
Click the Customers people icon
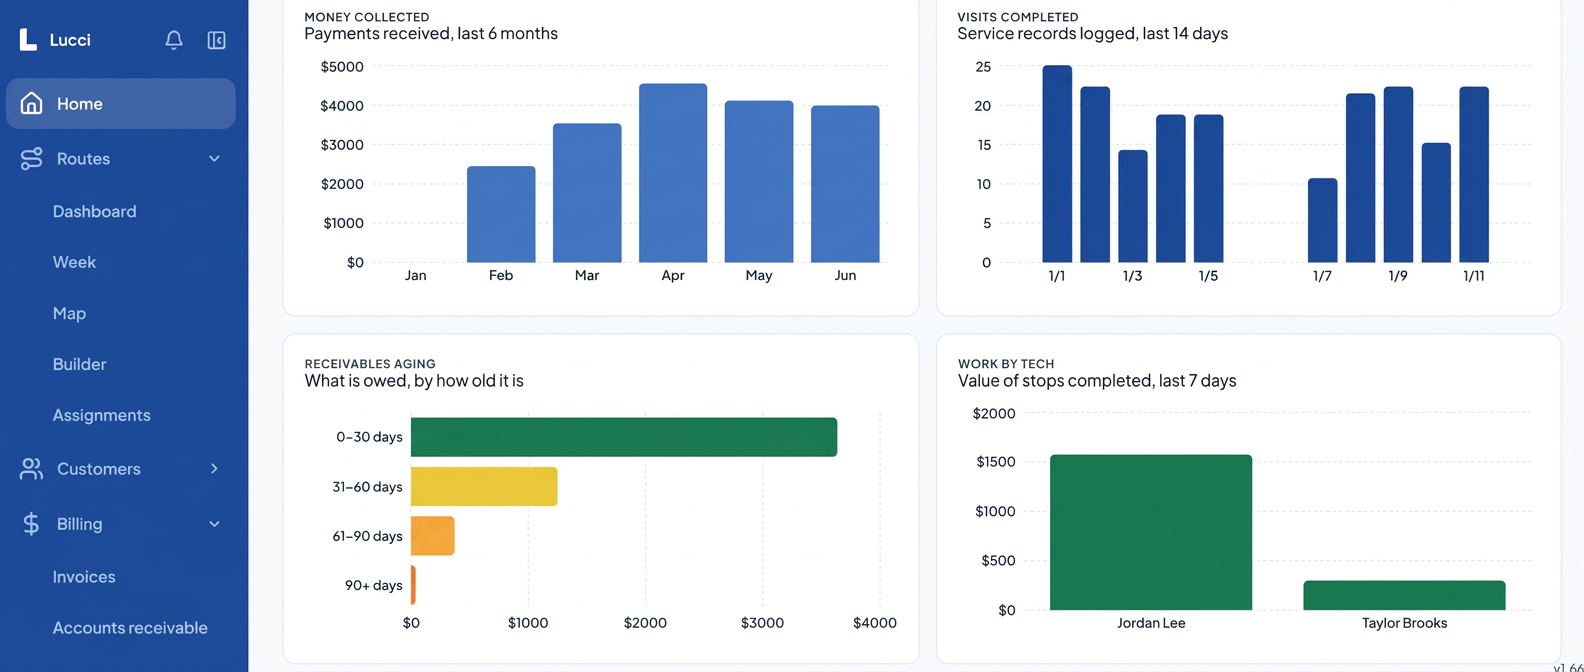tap(31, 468)
